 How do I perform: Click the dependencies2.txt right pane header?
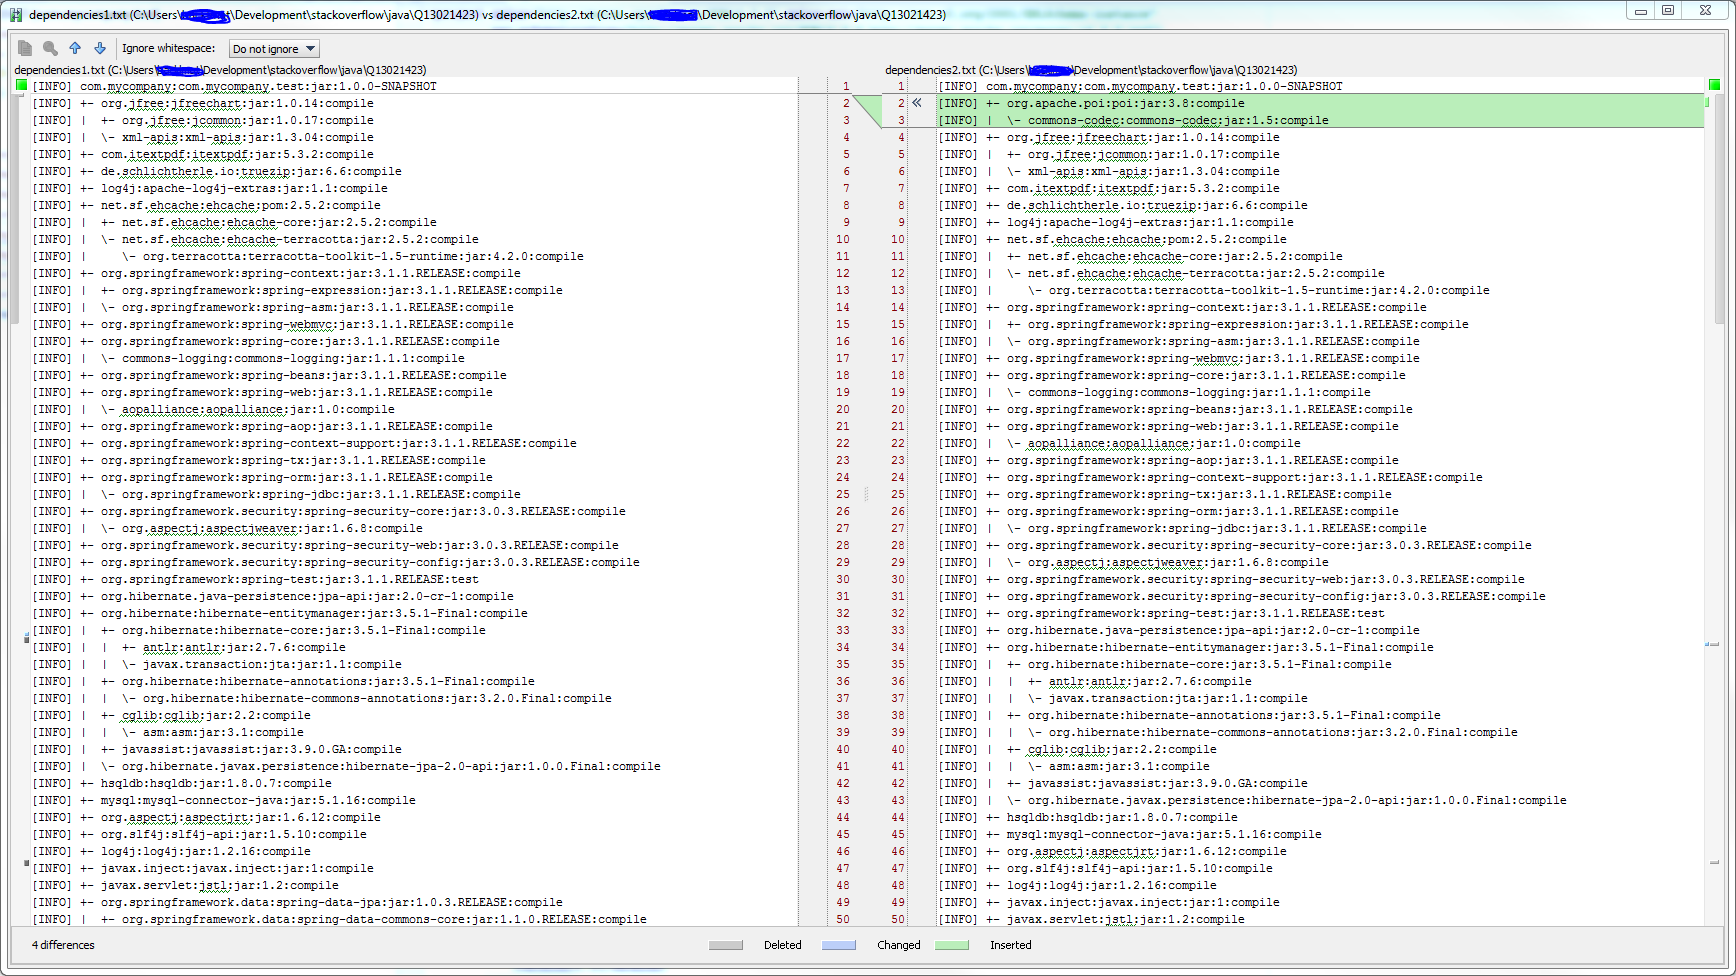click(1091, 70)
